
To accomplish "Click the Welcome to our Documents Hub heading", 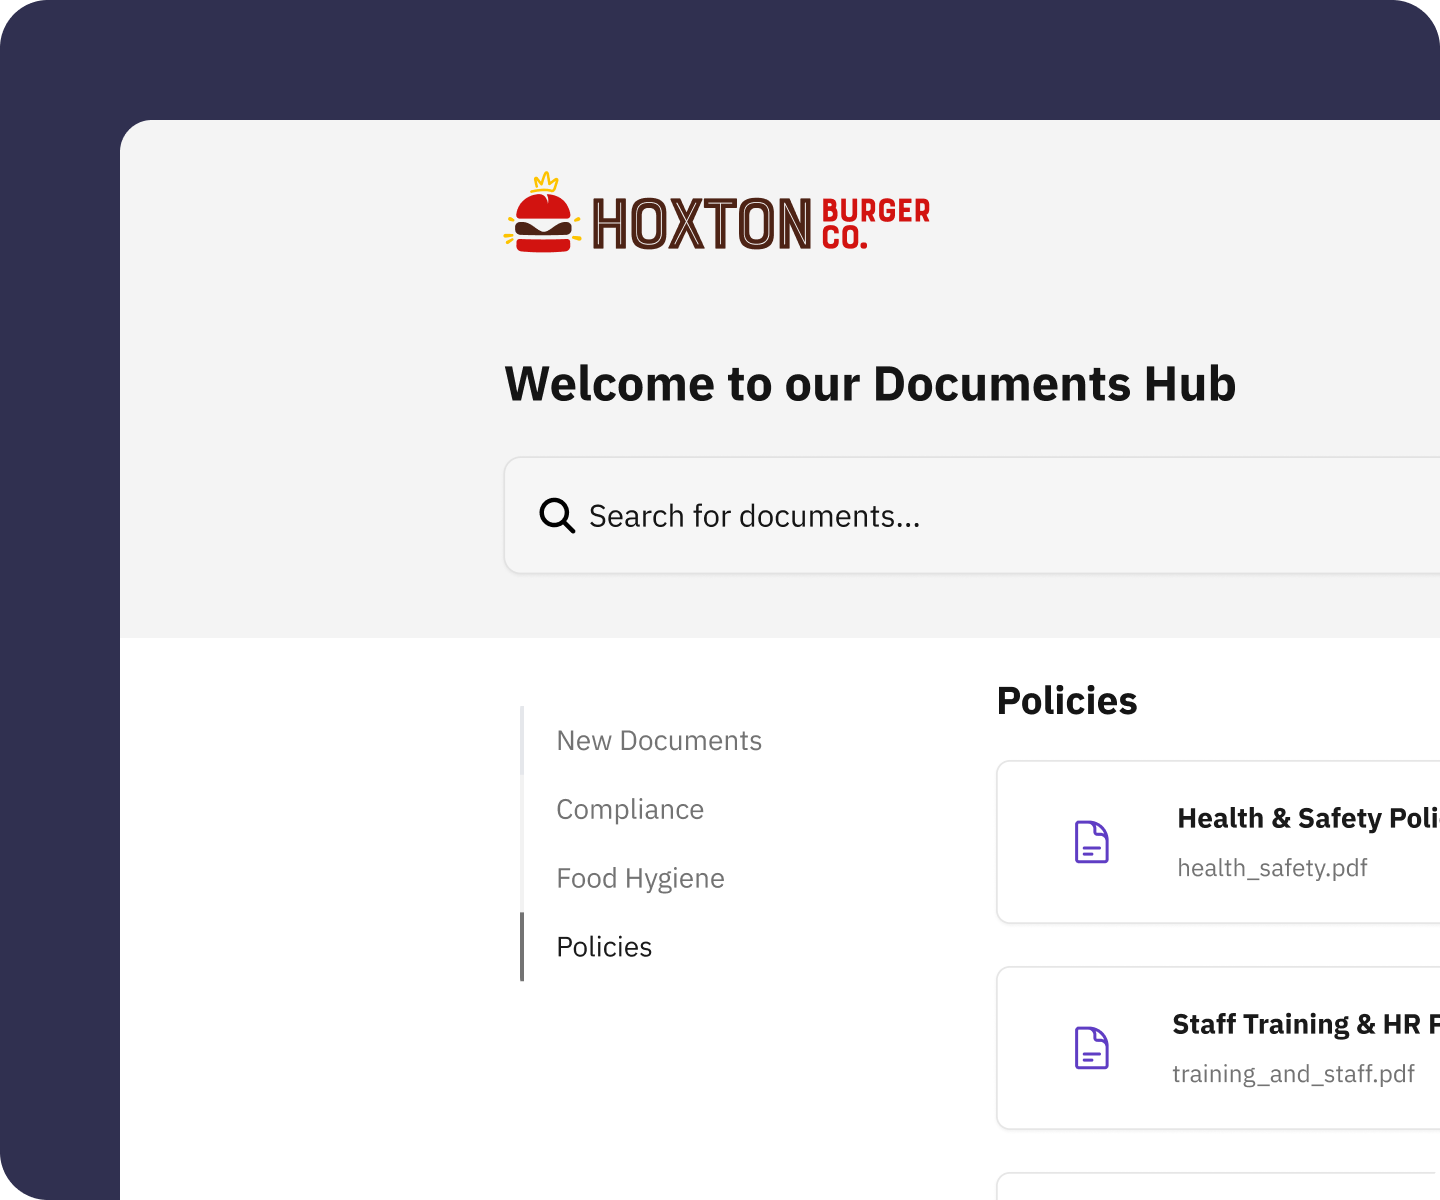I will (x=870, y=384).
